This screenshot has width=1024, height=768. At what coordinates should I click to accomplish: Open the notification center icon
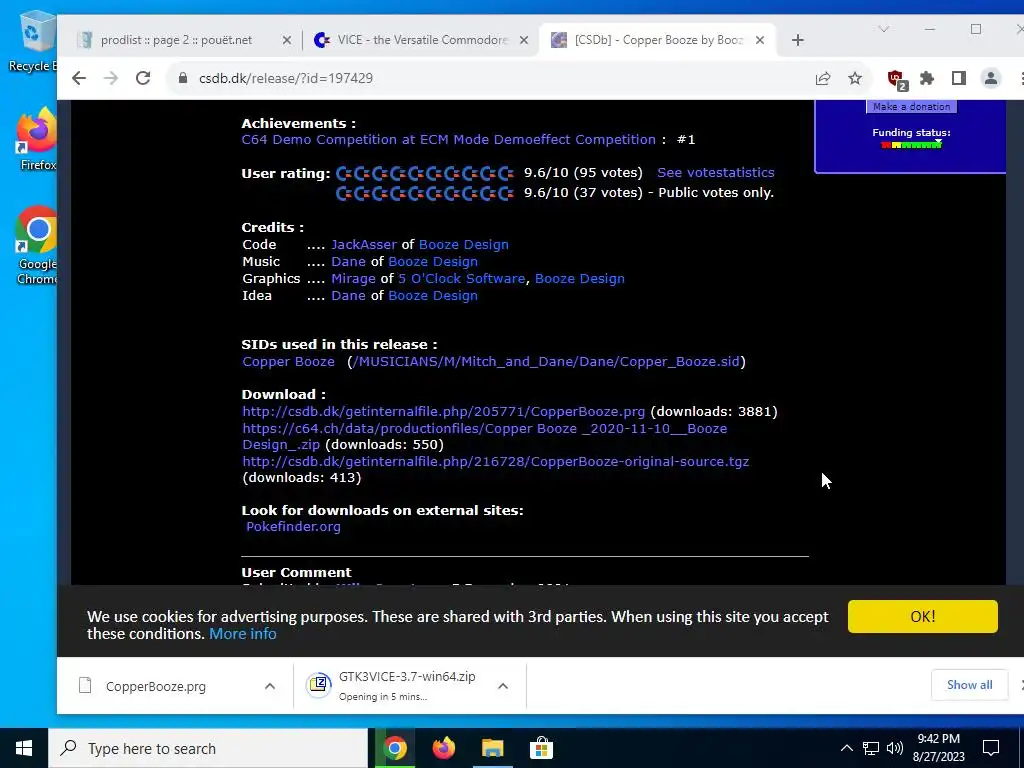[x=991, y=748]
